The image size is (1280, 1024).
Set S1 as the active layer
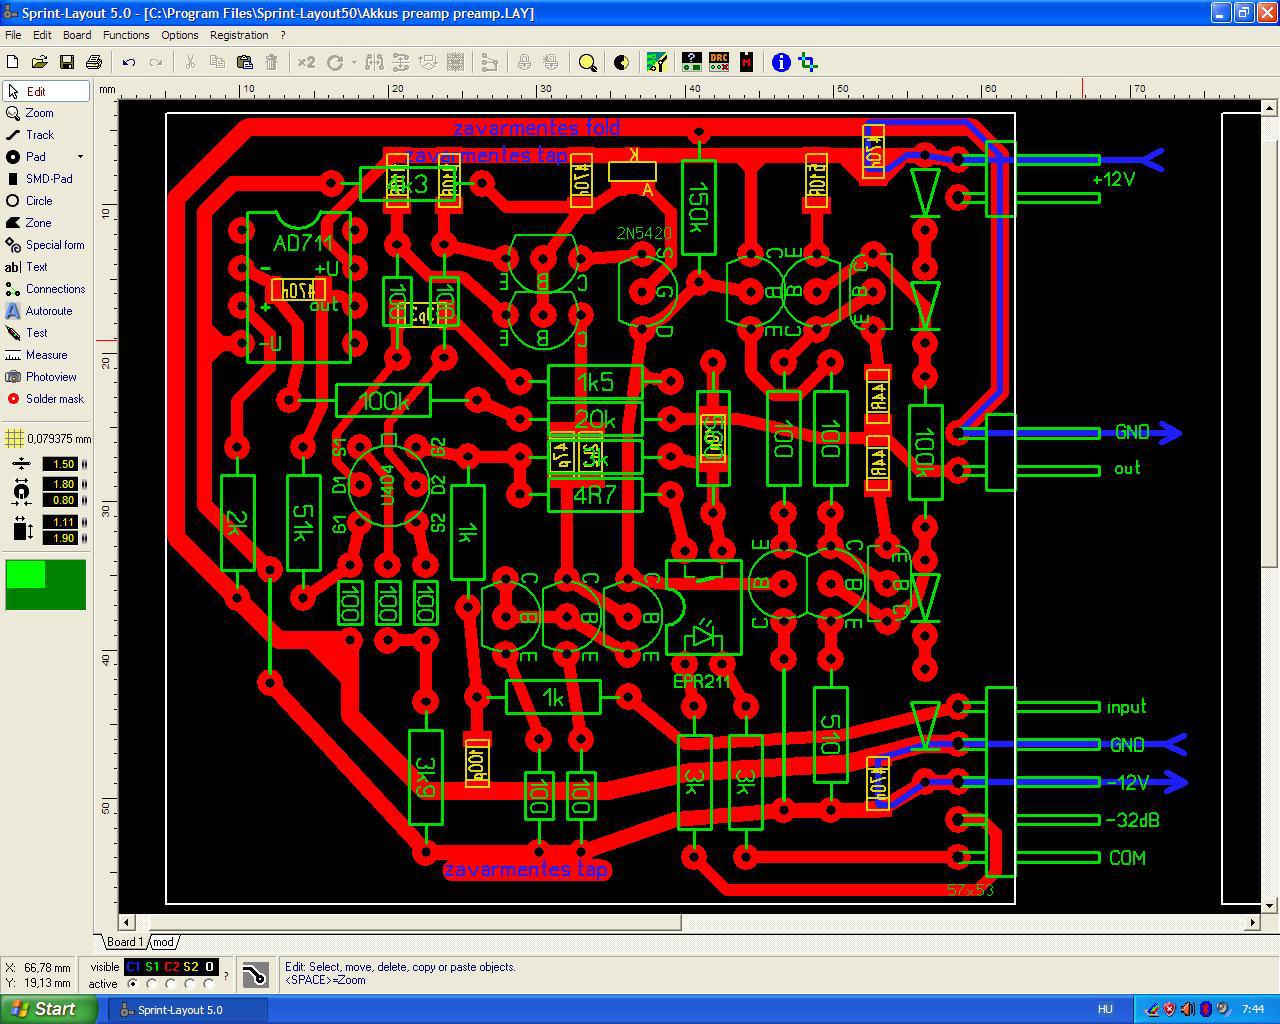click(152, 984)
